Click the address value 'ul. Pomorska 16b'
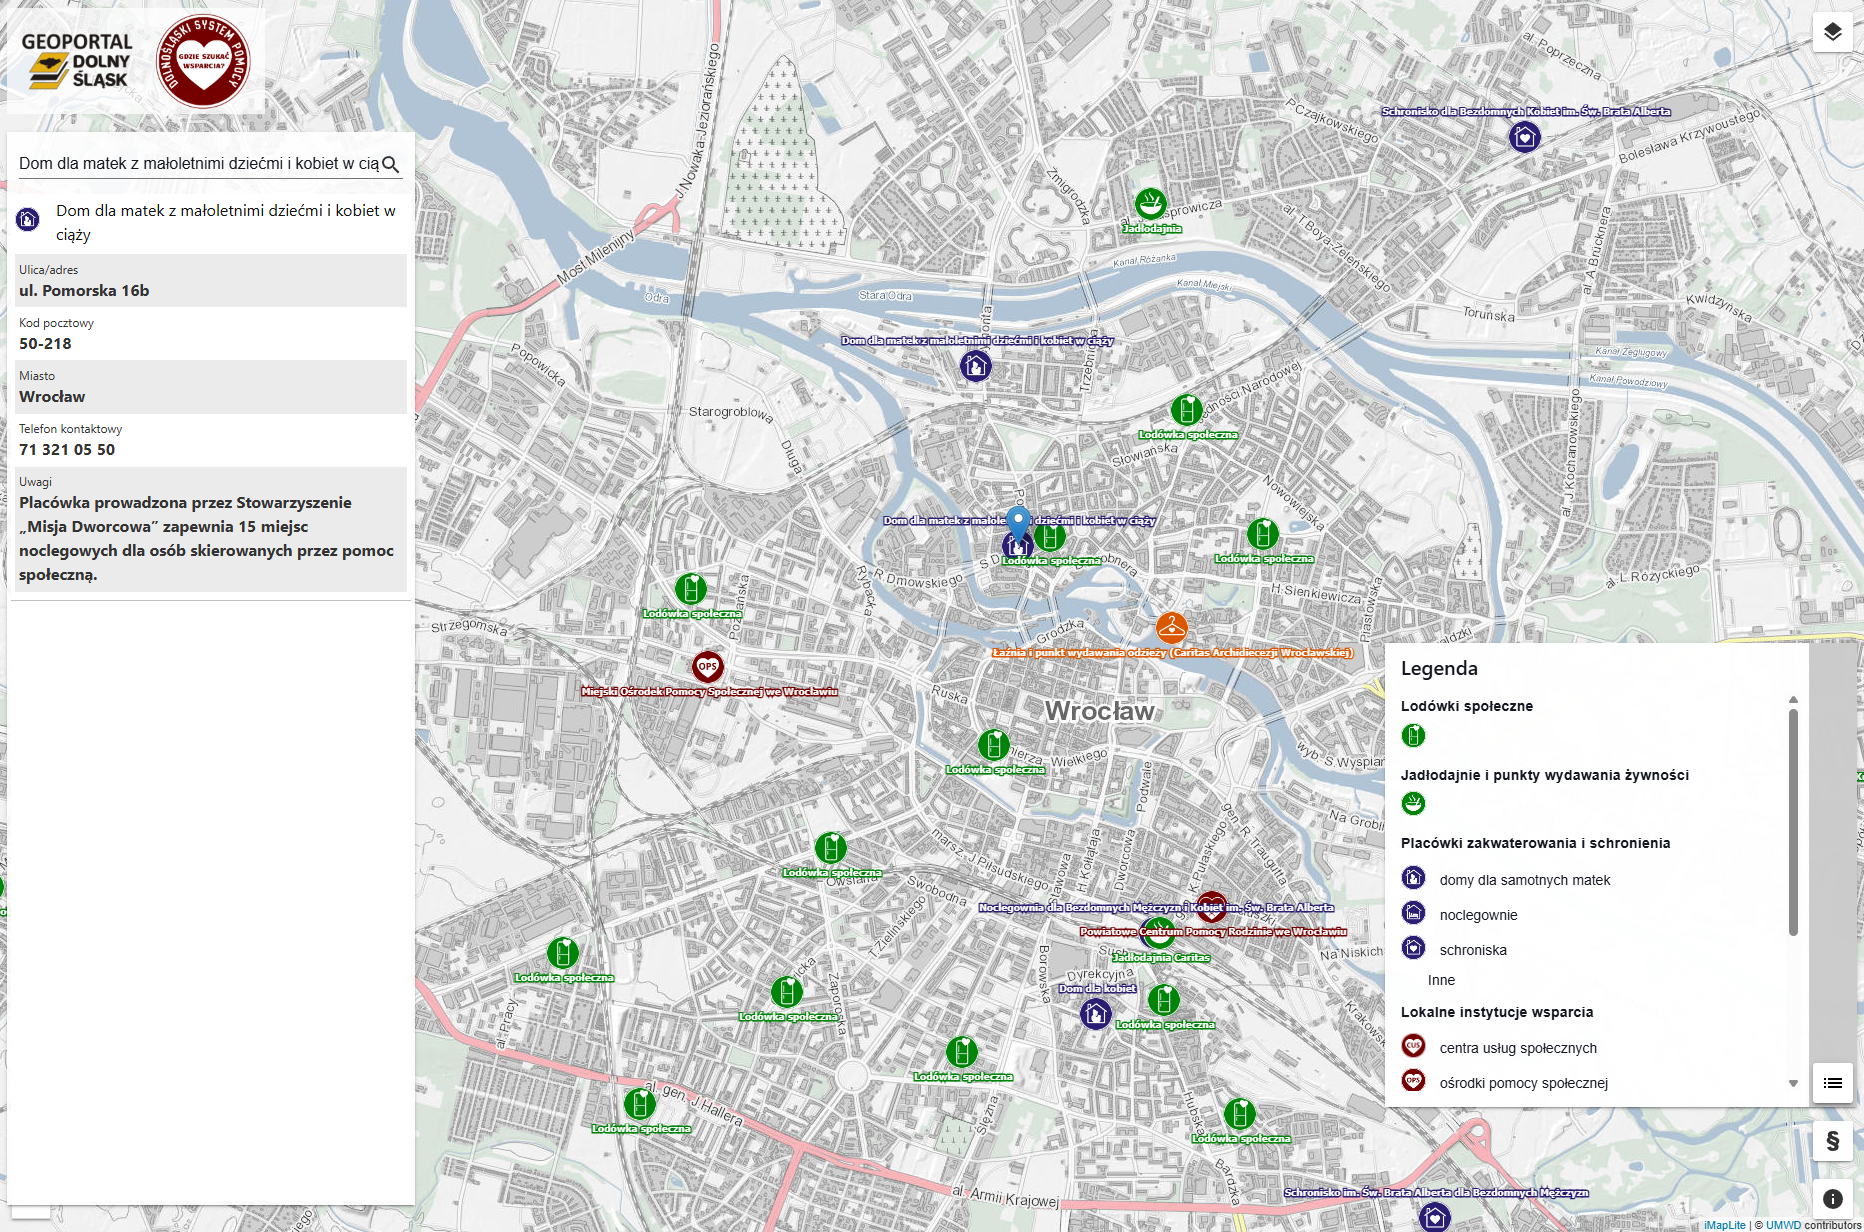Screen dimensions: 1864x1232 pos(84,291)
